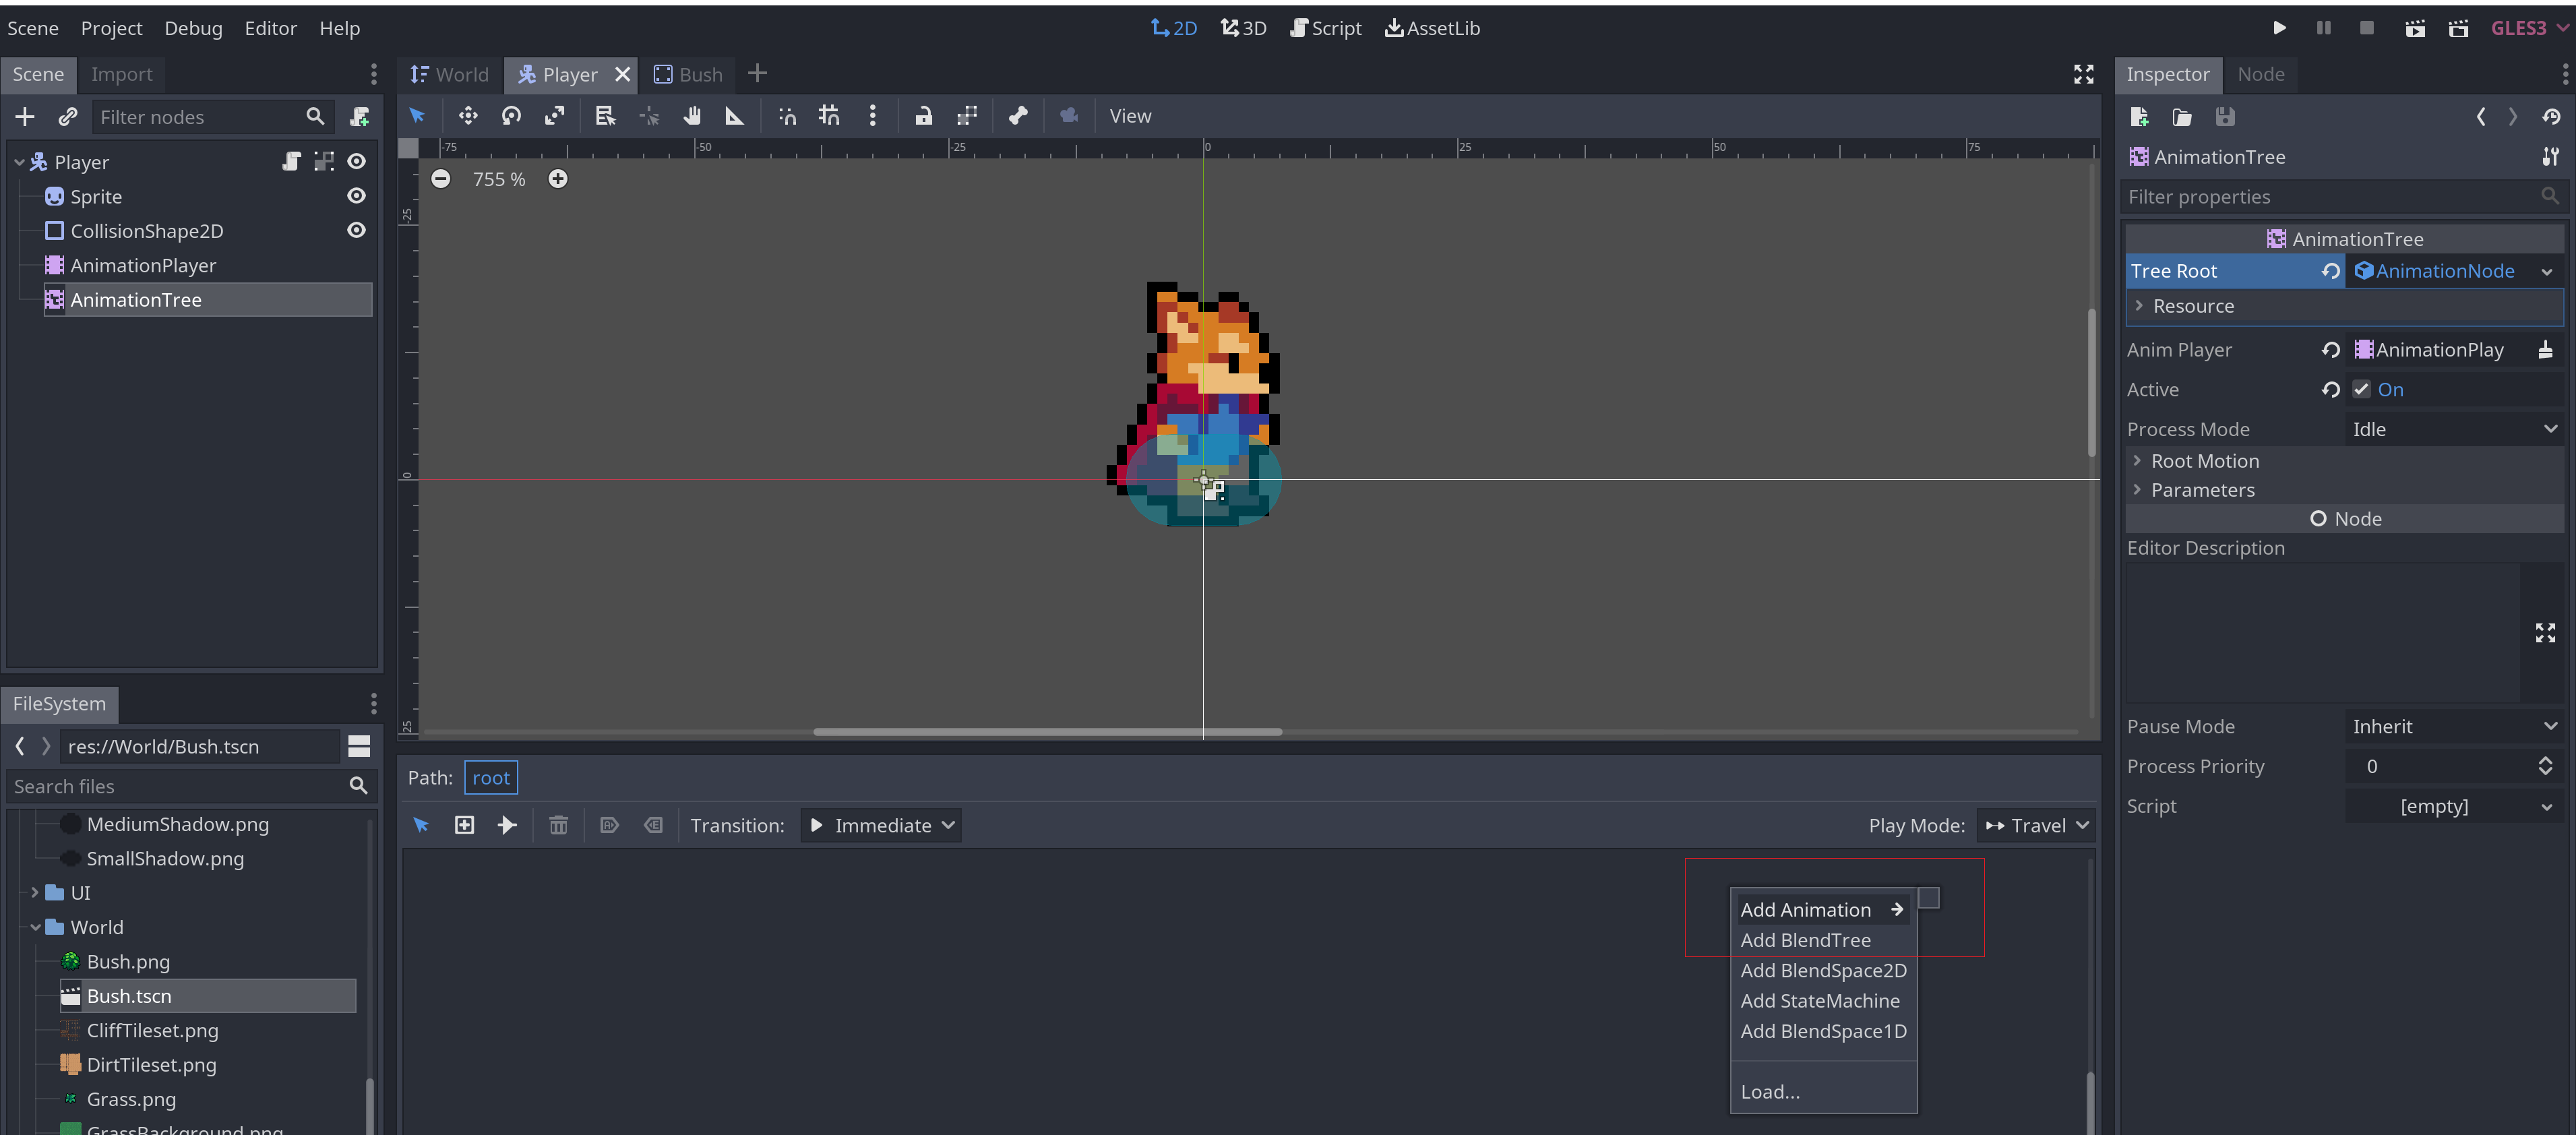Toggle visibility of the Sprite node

pos(357,196)
